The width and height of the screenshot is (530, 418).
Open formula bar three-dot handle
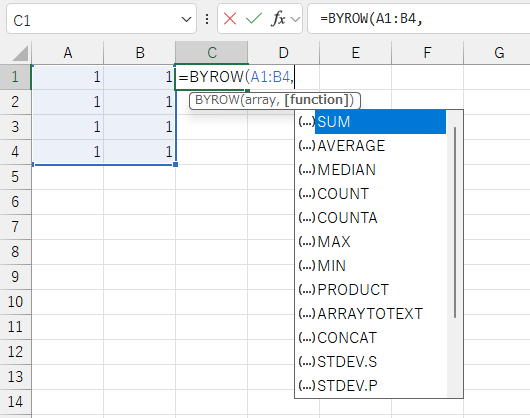point(207,19)
